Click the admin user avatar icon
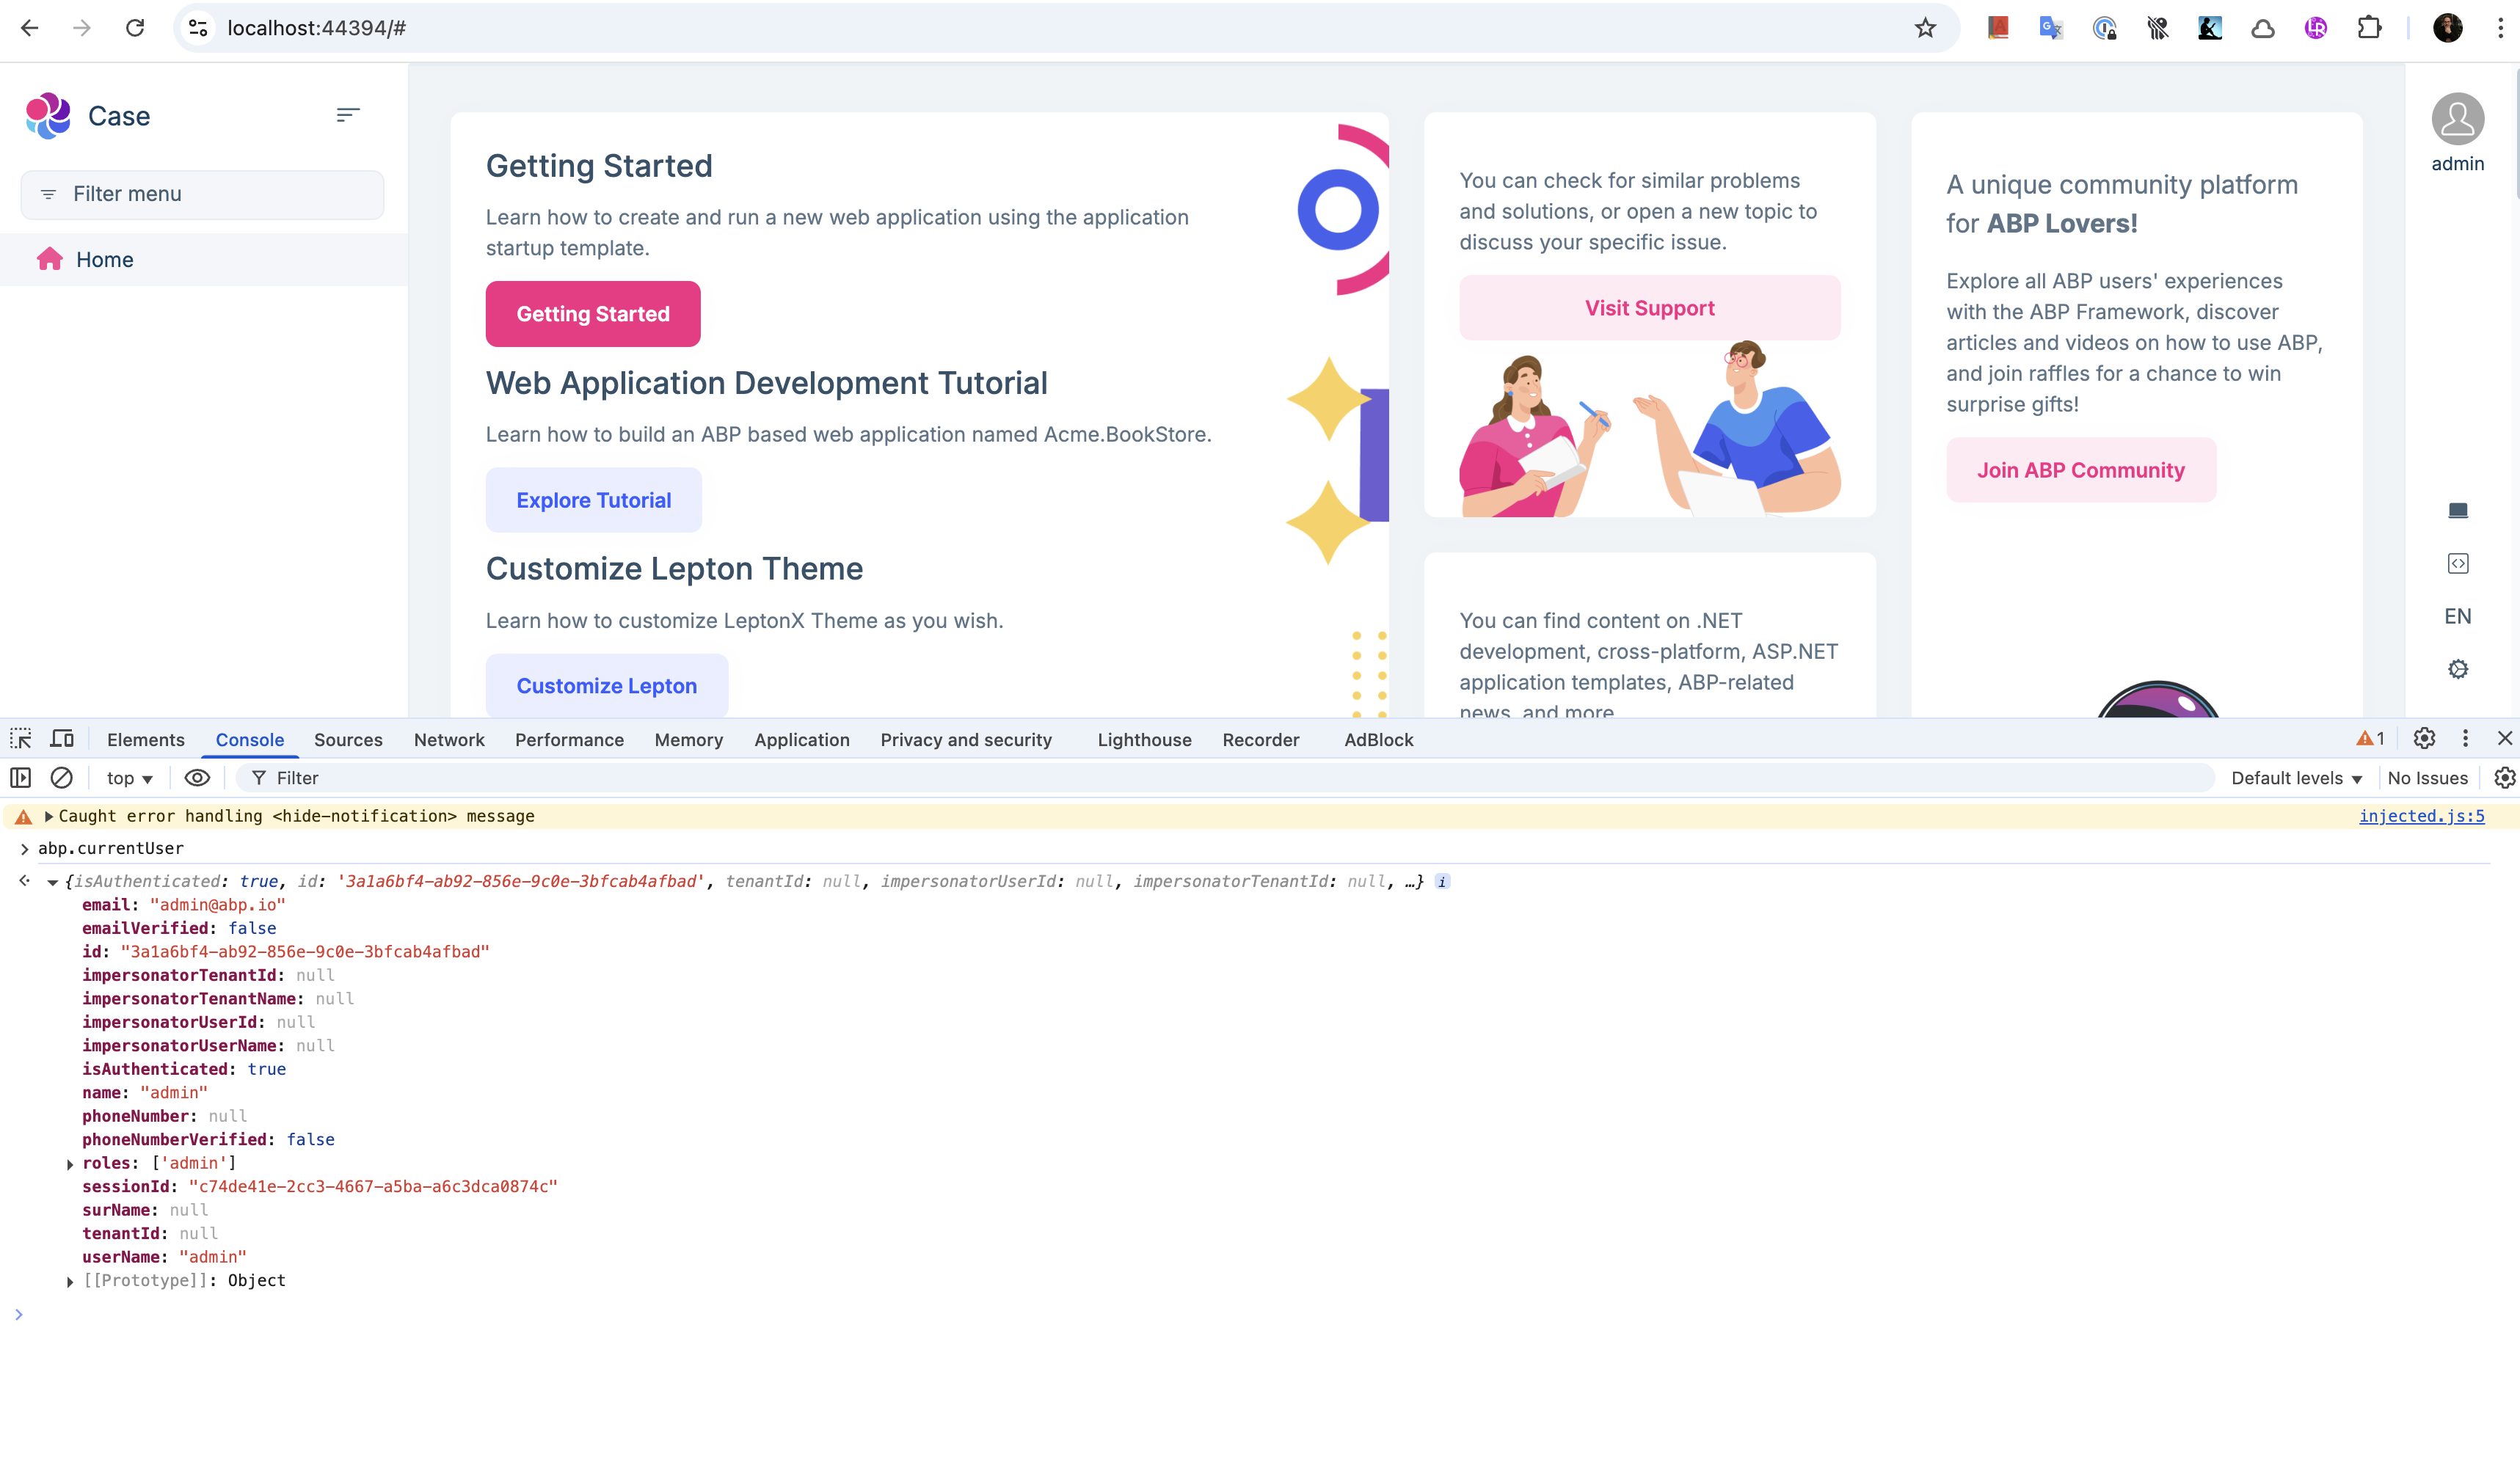This screenshot has height=1457, width=2520. click(2457, 120)
